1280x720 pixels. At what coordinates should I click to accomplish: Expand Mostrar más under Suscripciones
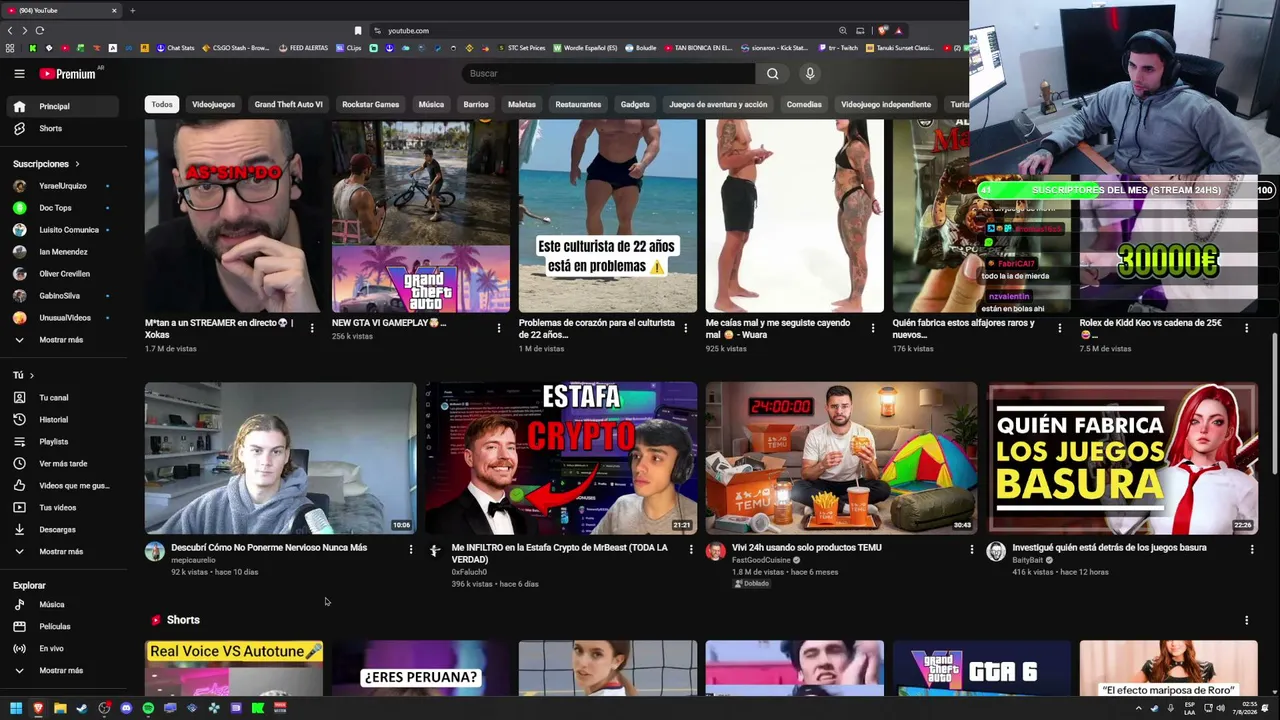point(64,340)
